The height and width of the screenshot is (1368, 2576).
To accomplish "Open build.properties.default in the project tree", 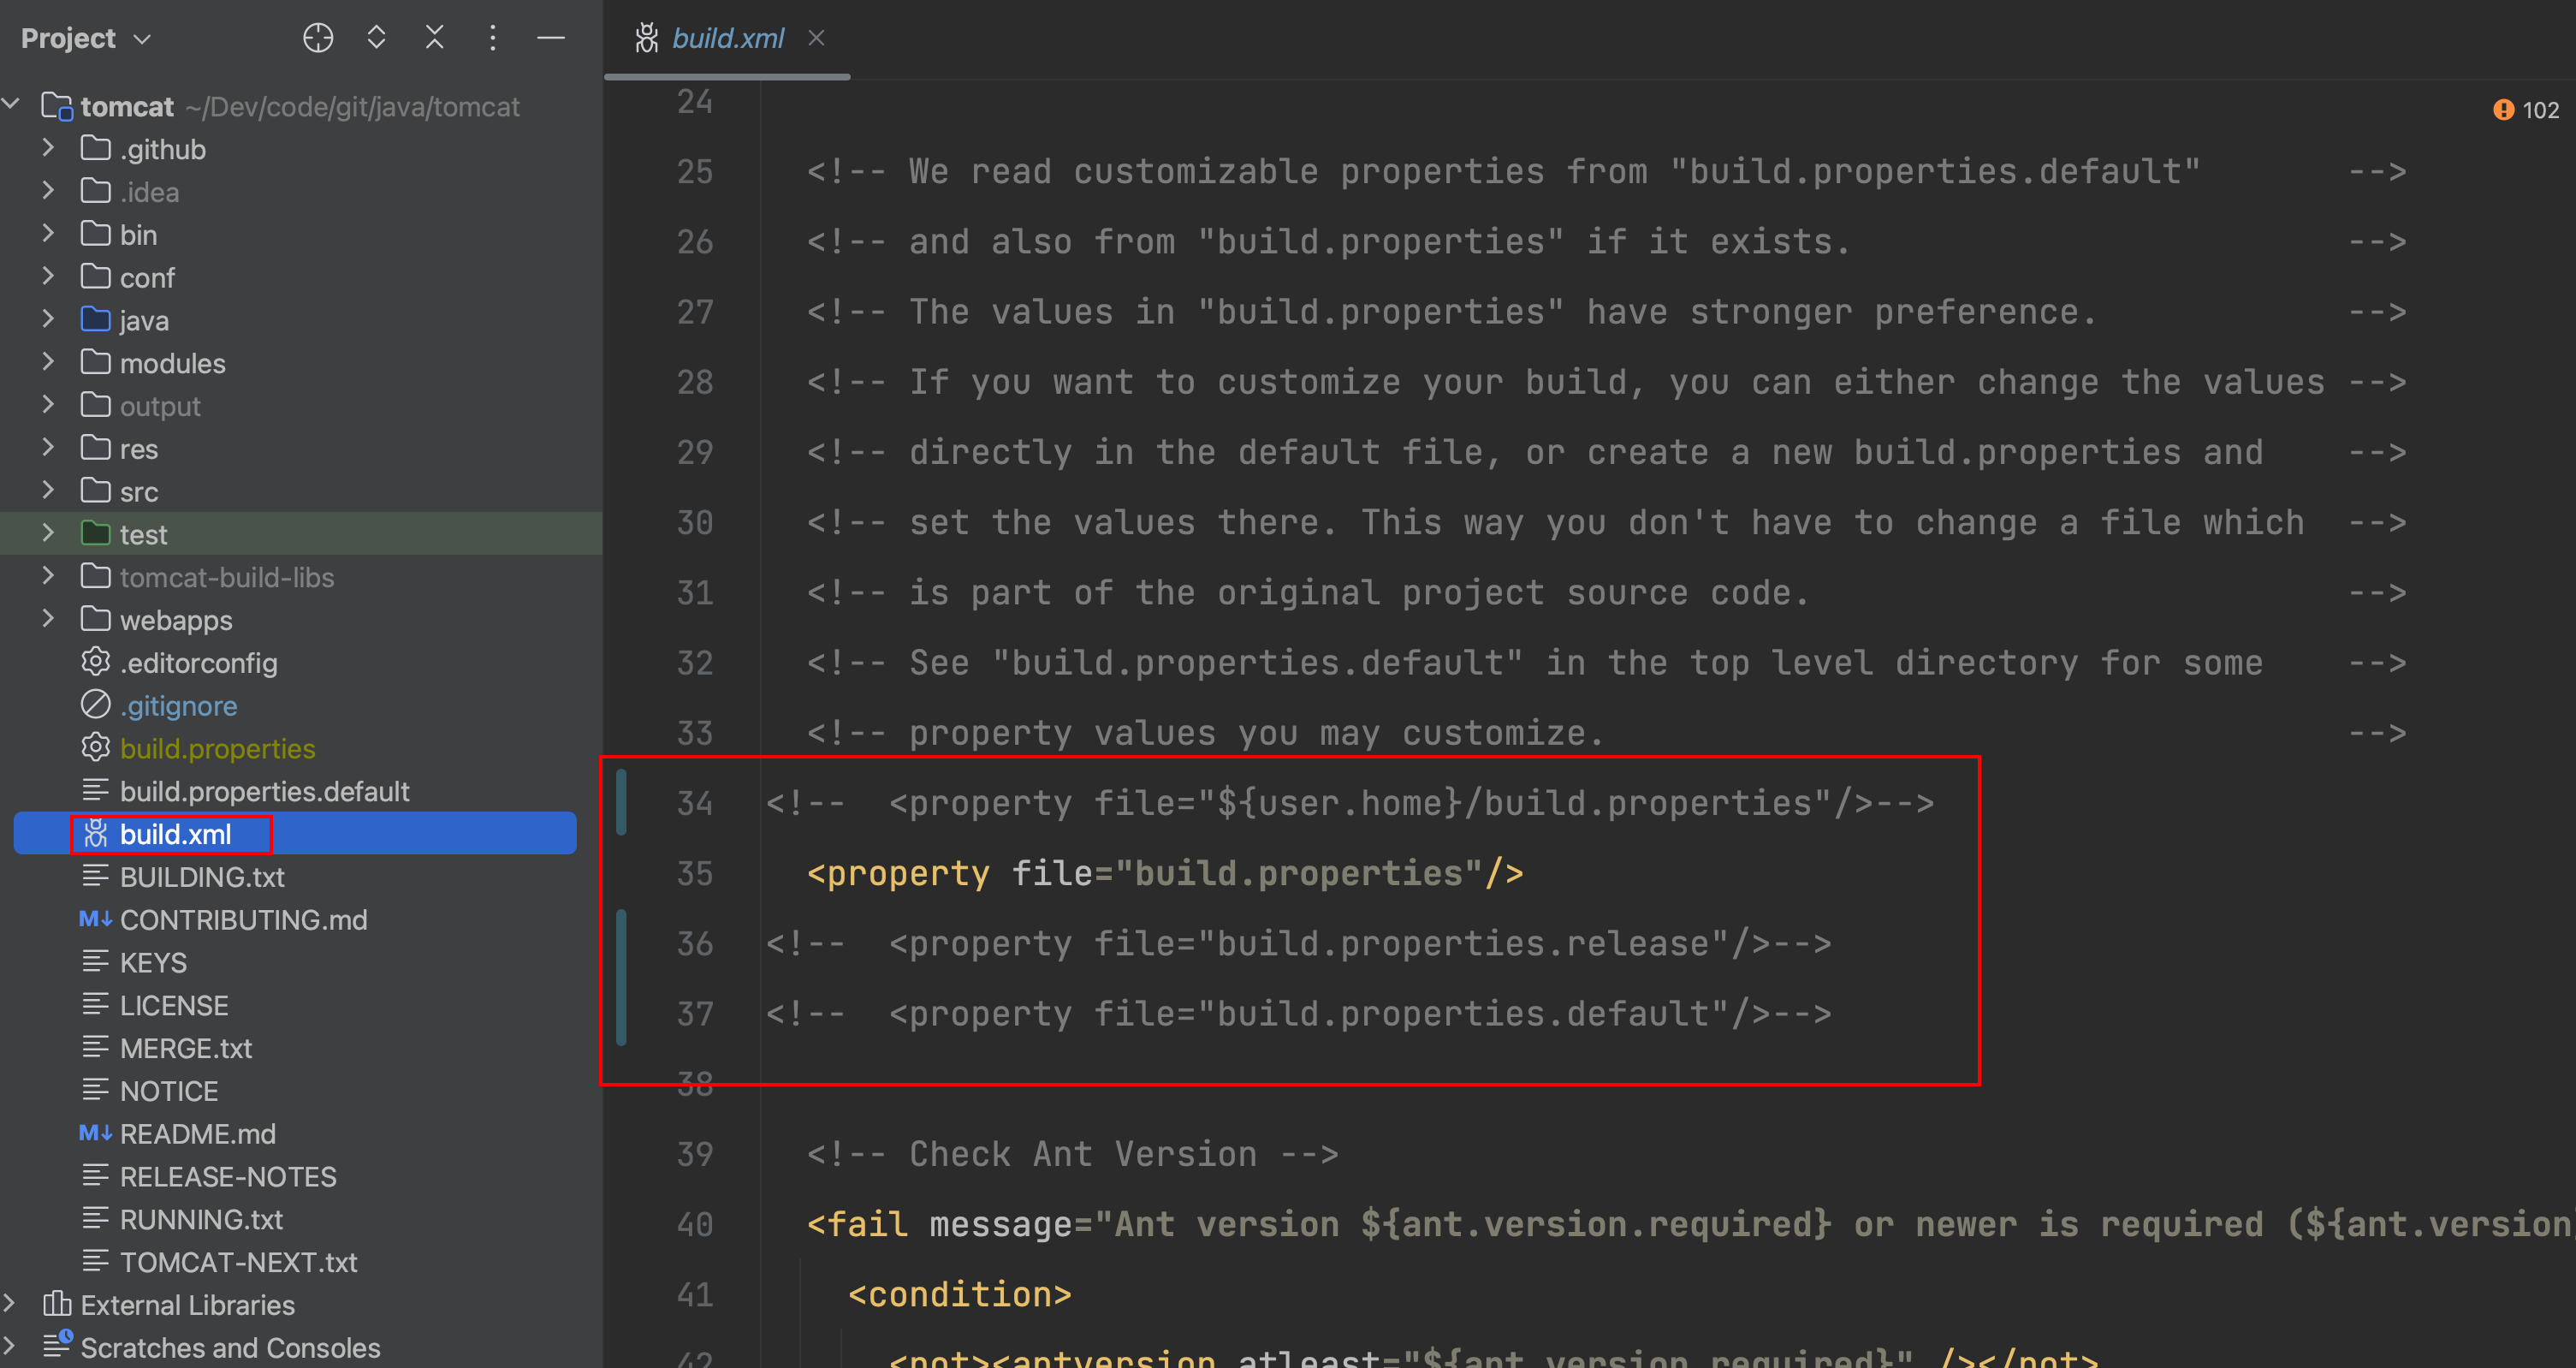I will coord(264,791).
